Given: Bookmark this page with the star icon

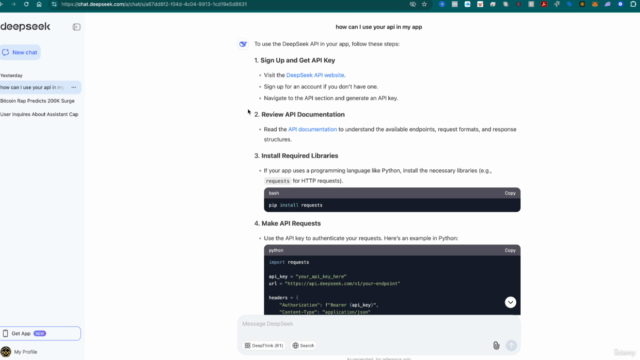Looking at the screenshot, I should [424, 4].
